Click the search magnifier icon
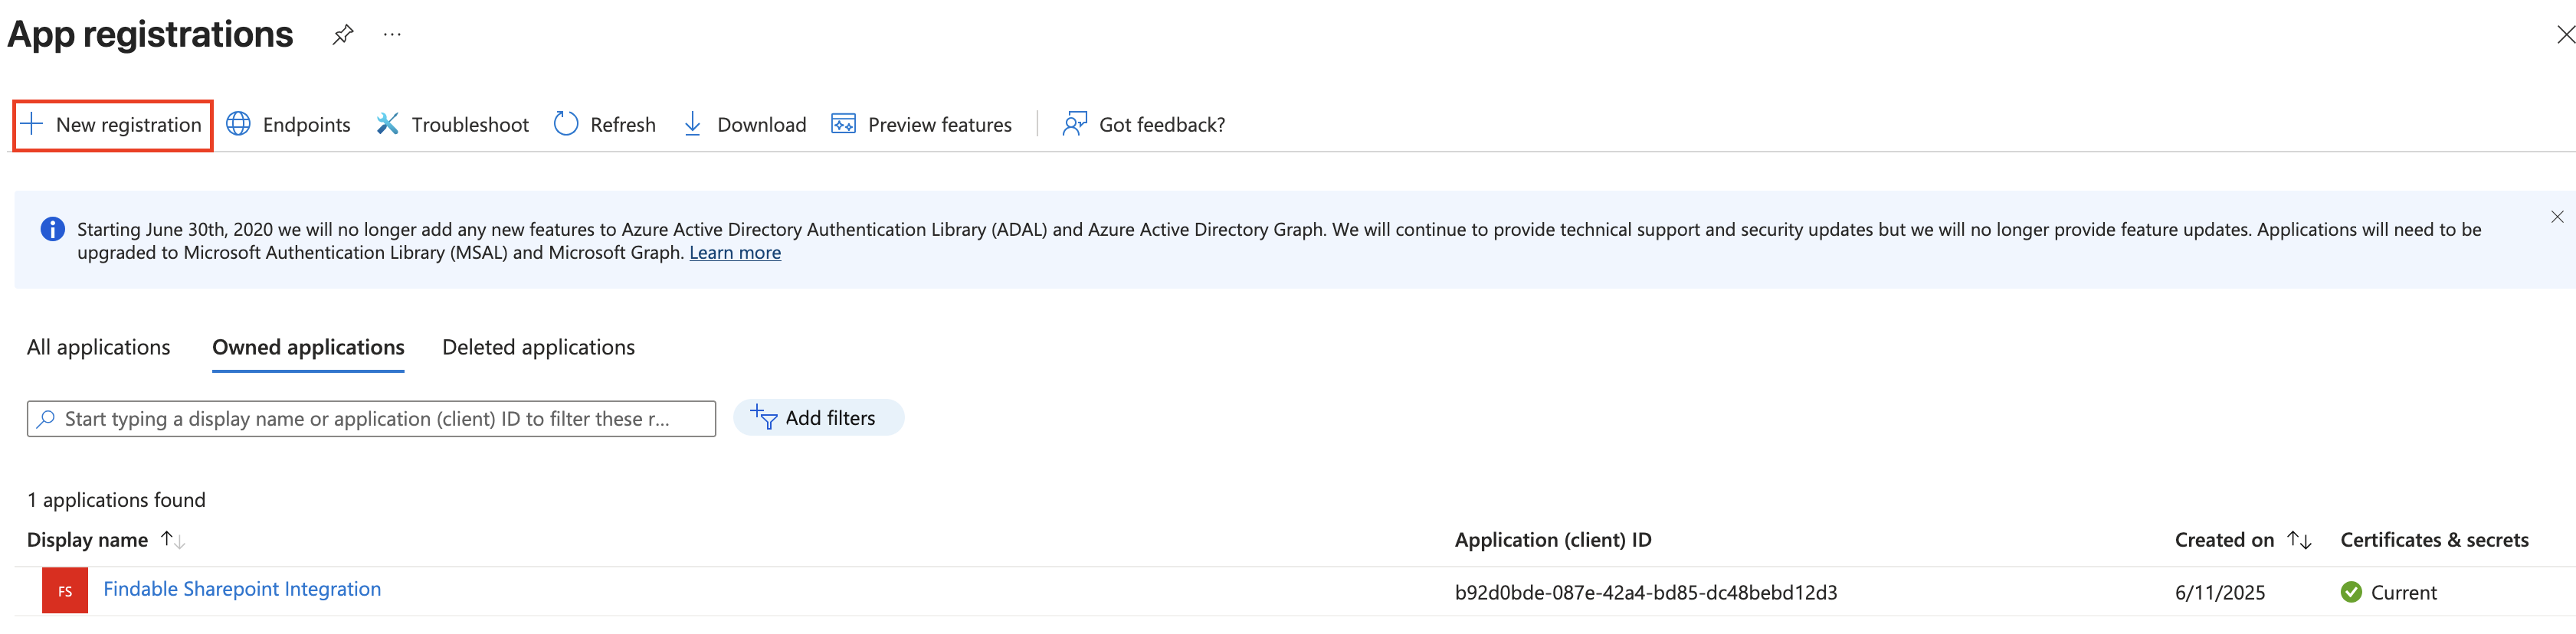The image size is (2576, 634). 45,419
